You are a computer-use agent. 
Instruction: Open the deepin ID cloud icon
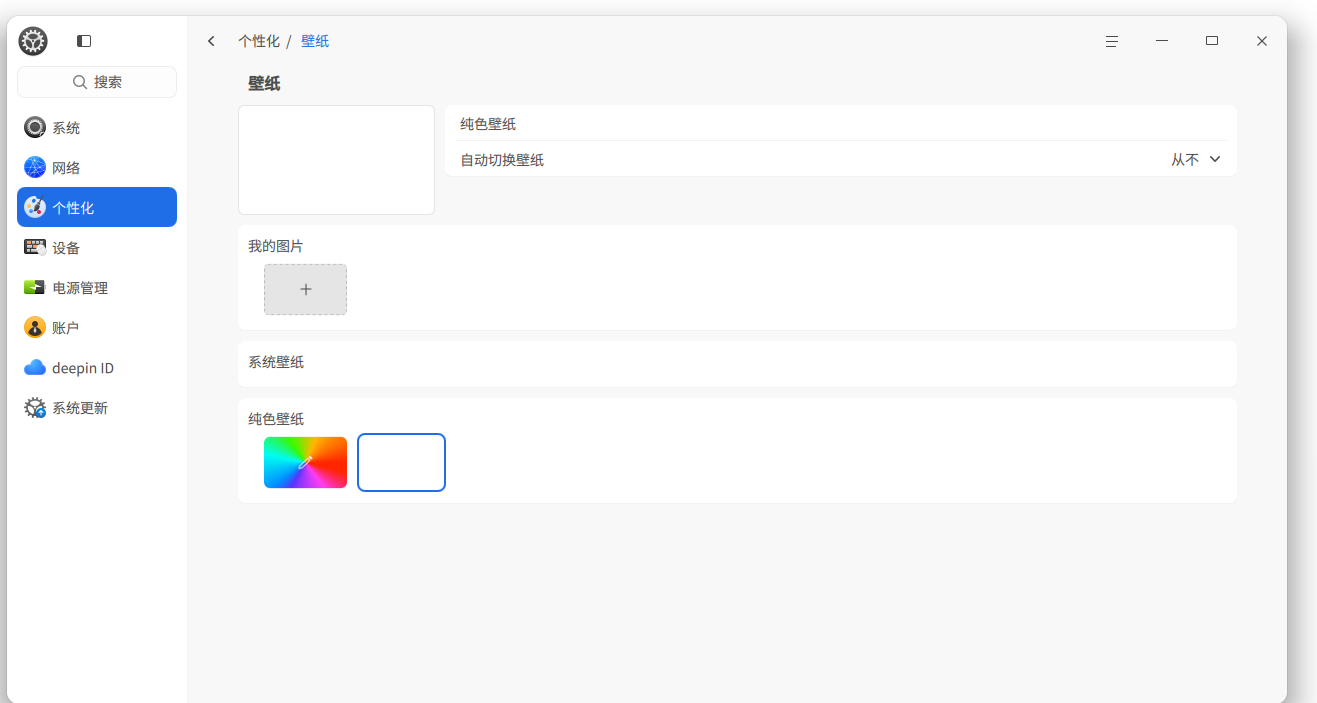[35, 367]
